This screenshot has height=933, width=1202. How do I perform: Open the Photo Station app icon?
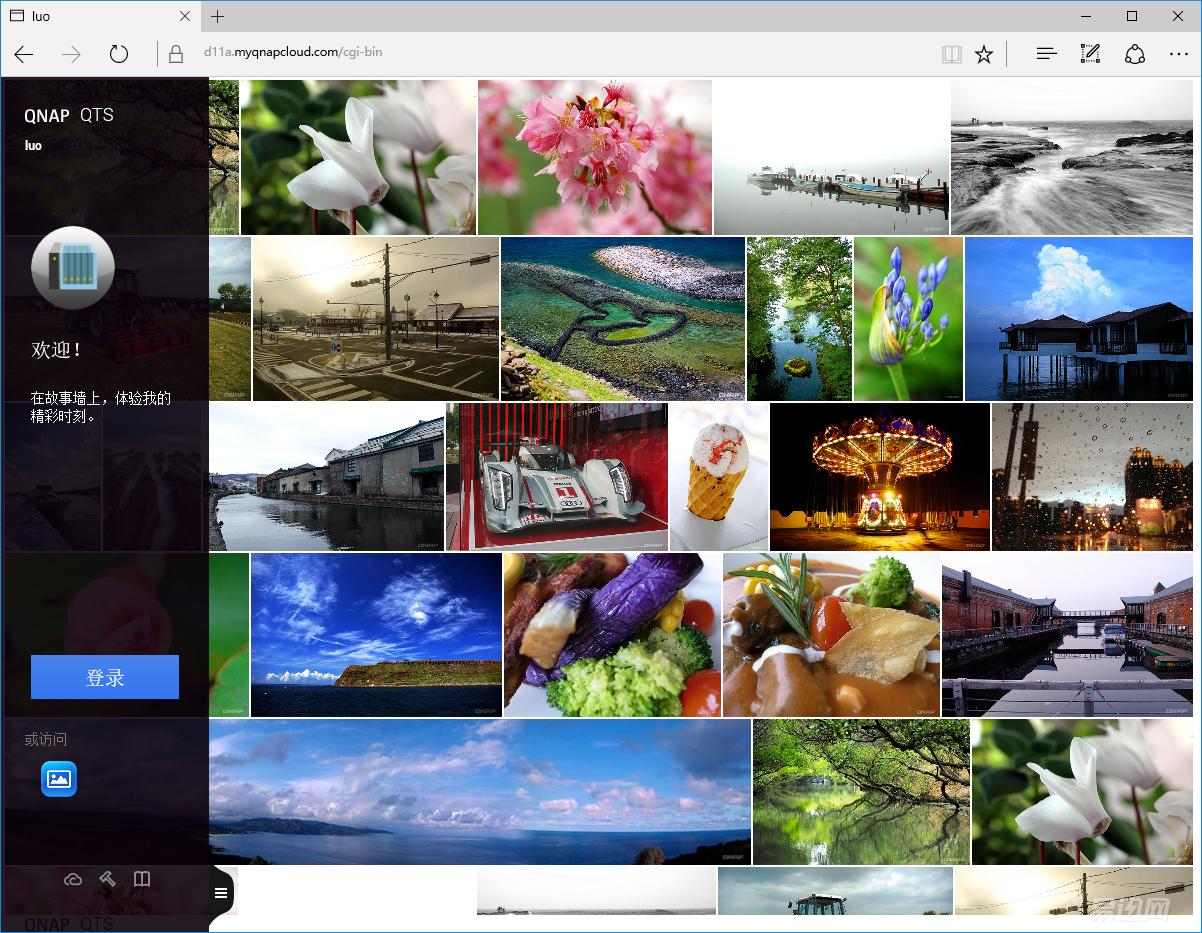point(59,779)
